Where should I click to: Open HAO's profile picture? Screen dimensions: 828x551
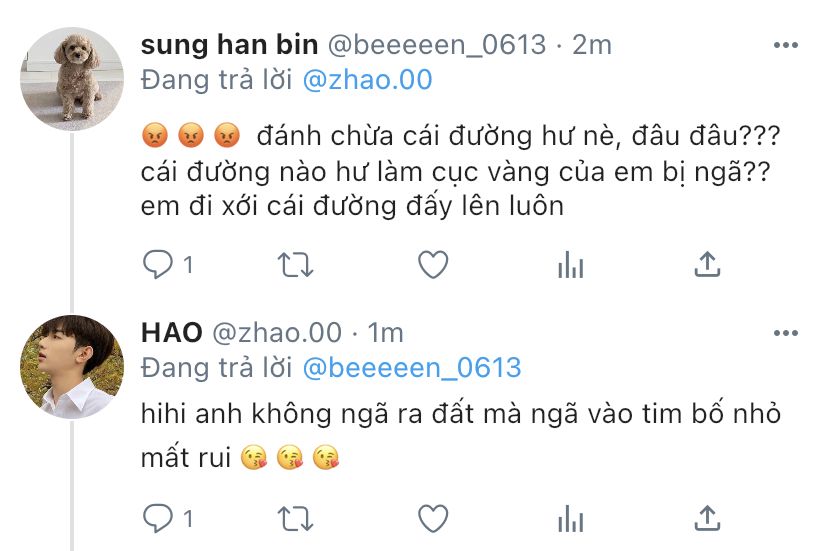72,367
